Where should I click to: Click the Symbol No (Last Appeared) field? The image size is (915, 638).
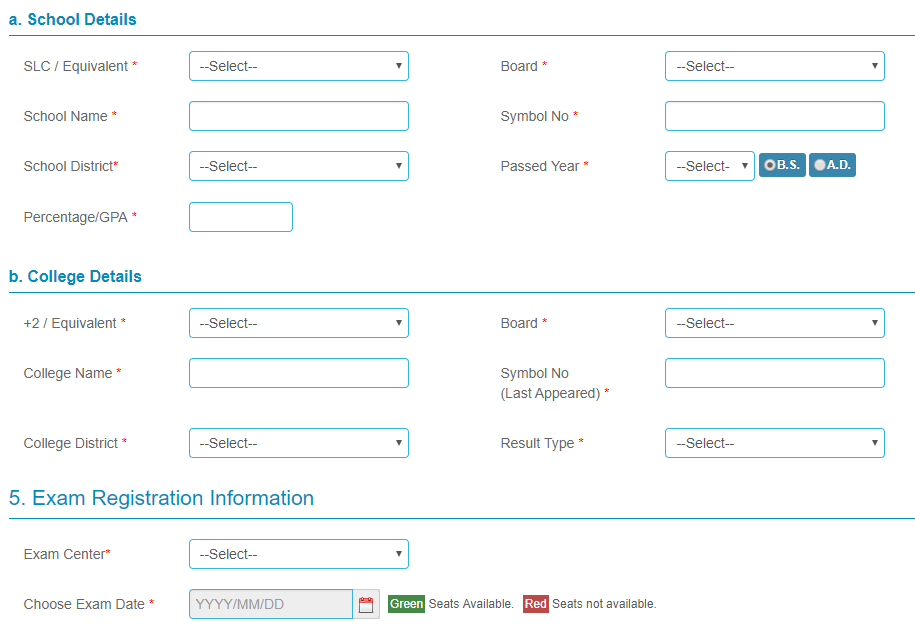coord(774,373)
